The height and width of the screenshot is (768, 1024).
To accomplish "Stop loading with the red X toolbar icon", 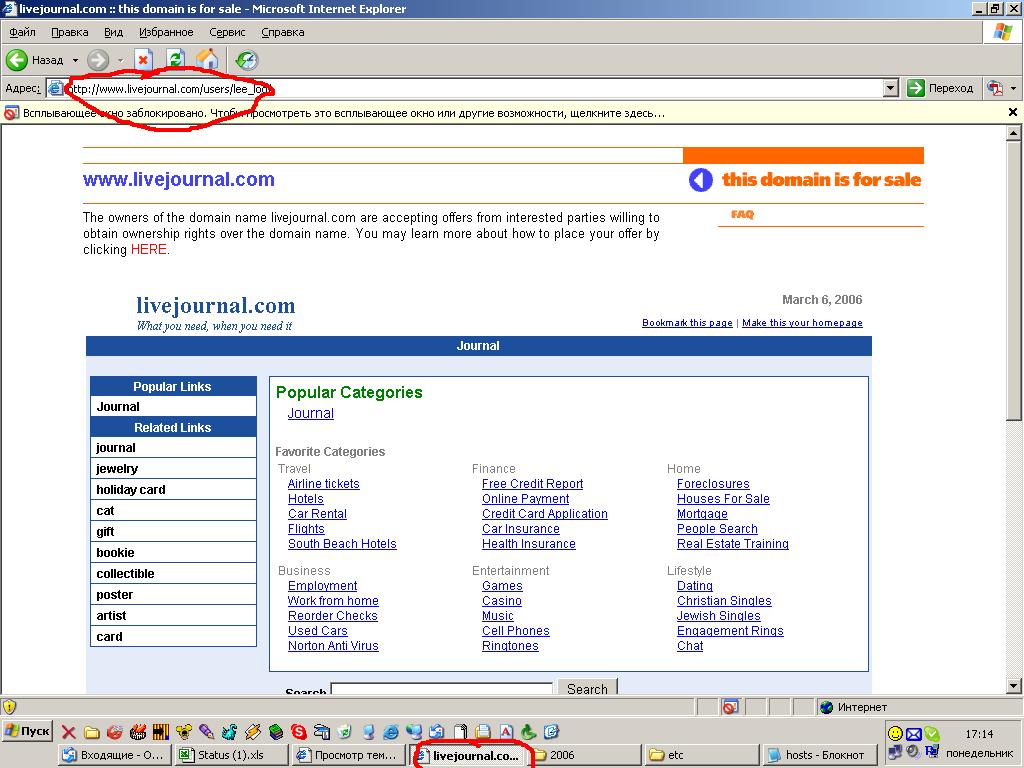I will click(x=143, y=60).
